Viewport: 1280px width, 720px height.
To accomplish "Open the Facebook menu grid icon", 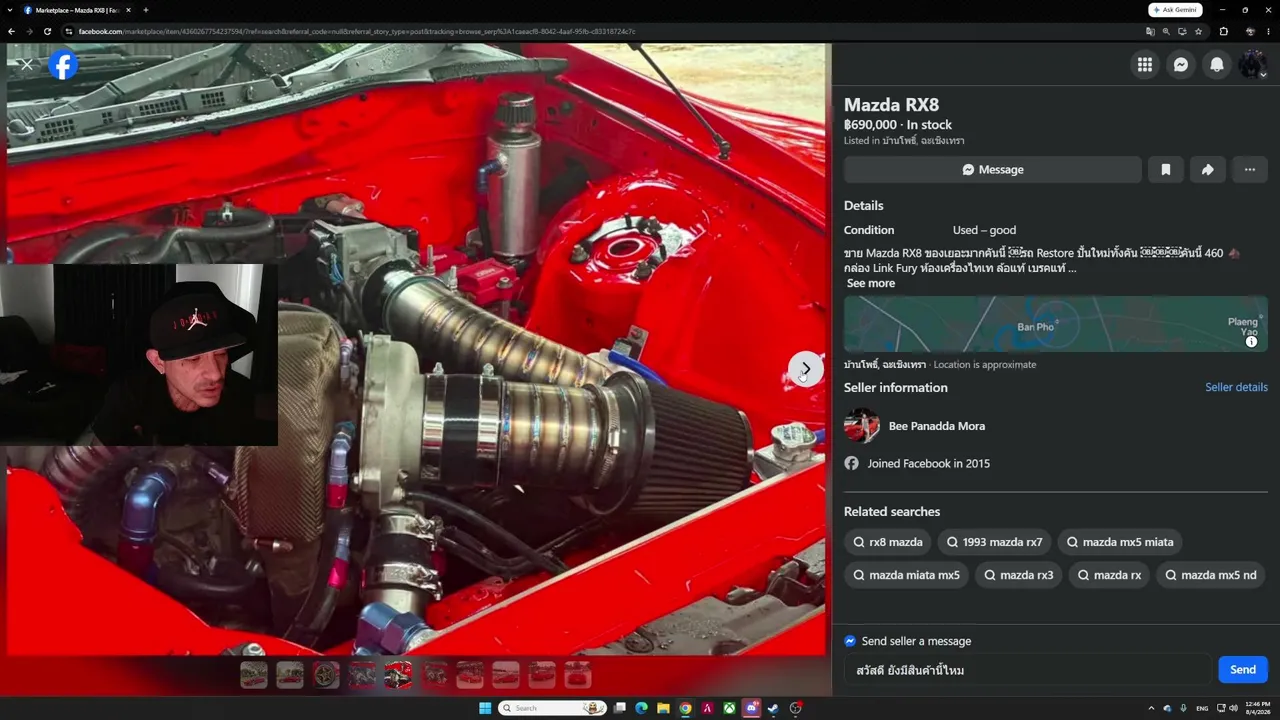I will 1144,65.
